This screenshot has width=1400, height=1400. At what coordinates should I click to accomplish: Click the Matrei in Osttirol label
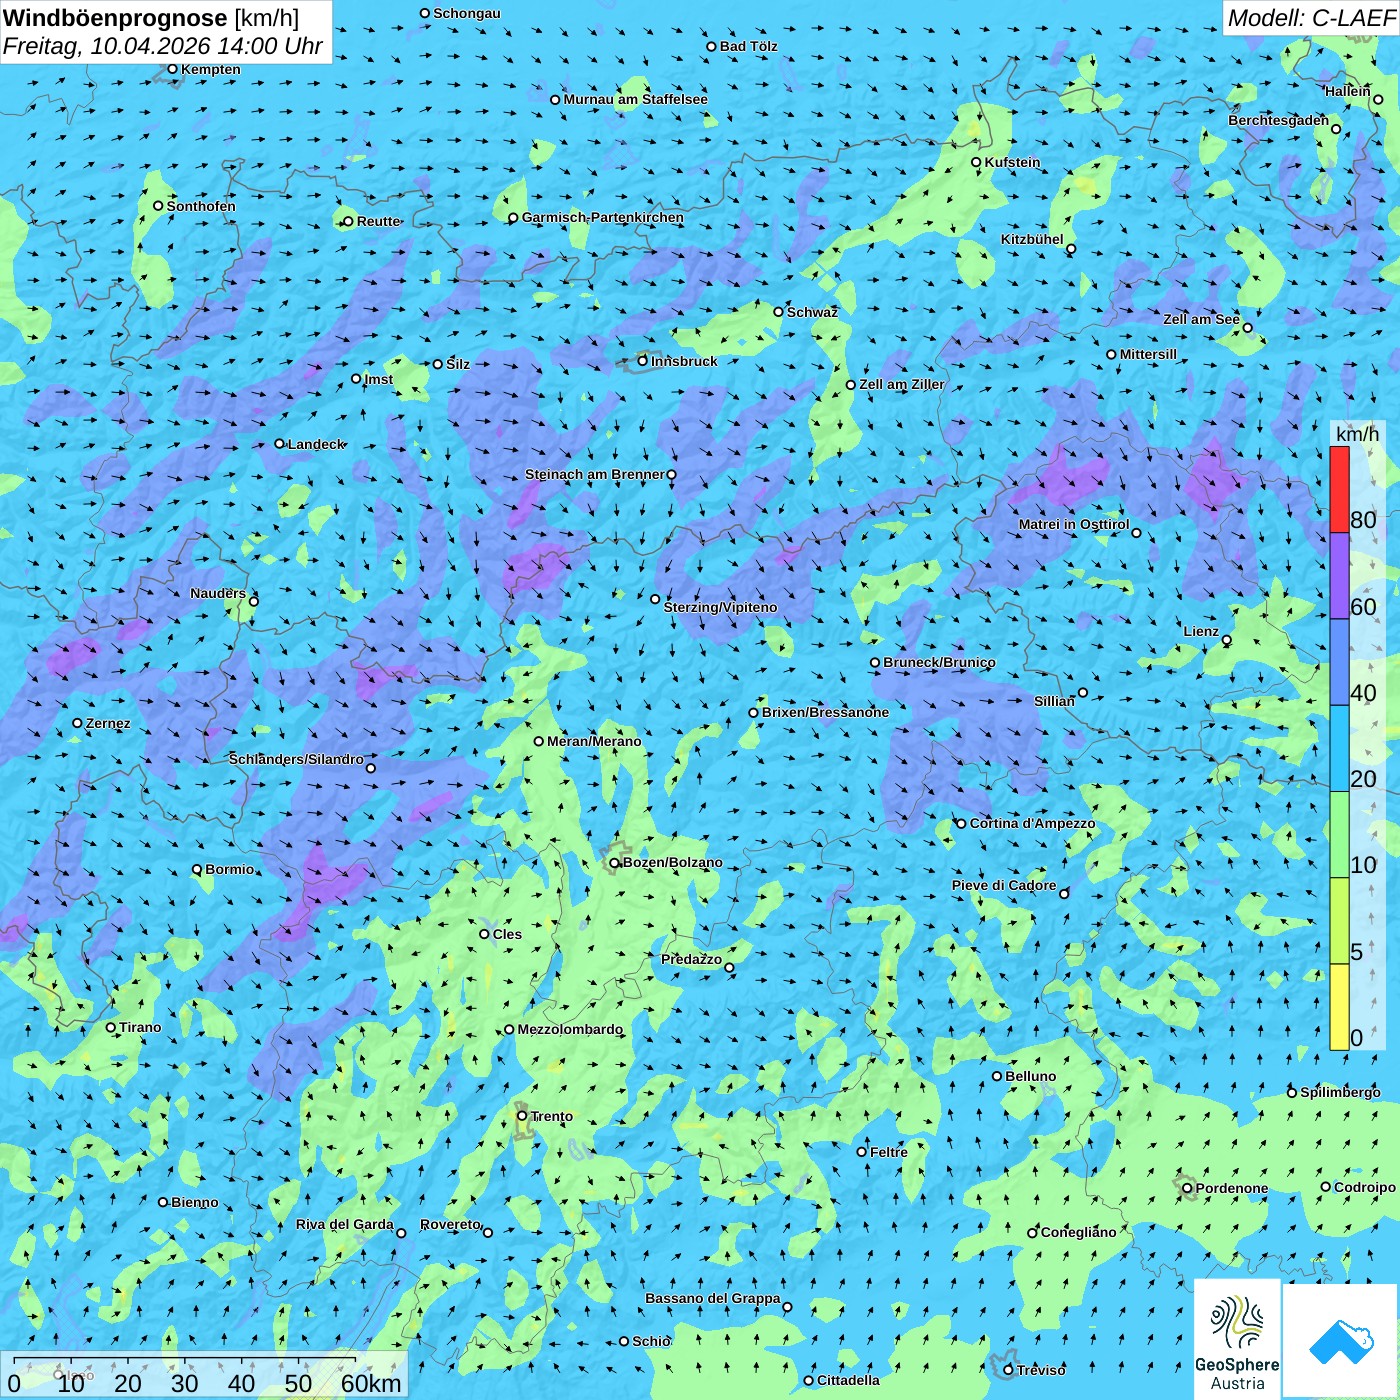[x=1074, y=524]
